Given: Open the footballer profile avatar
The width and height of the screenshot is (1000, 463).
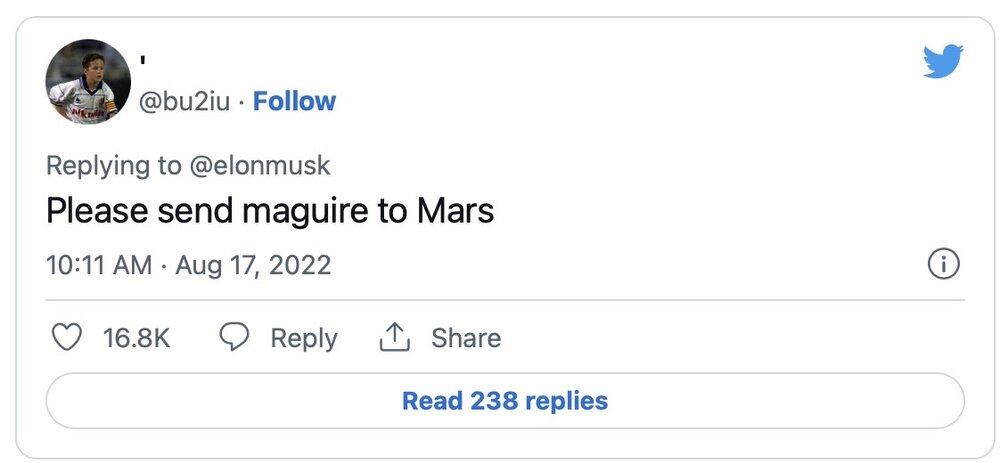Looking at the screenshot, I should (x=88, y=82).
